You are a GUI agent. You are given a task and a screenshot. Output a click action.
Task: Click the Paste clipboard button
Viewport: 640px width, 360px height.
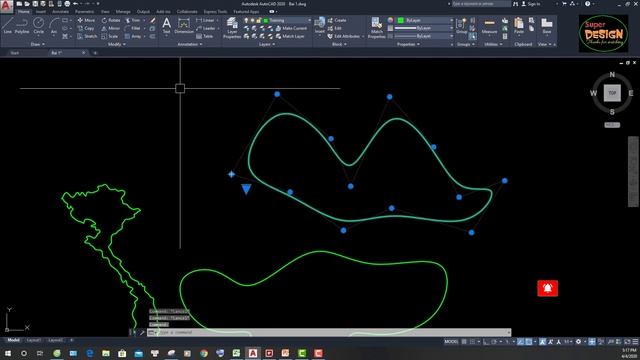pyautogui.click(x=519, y=26)
